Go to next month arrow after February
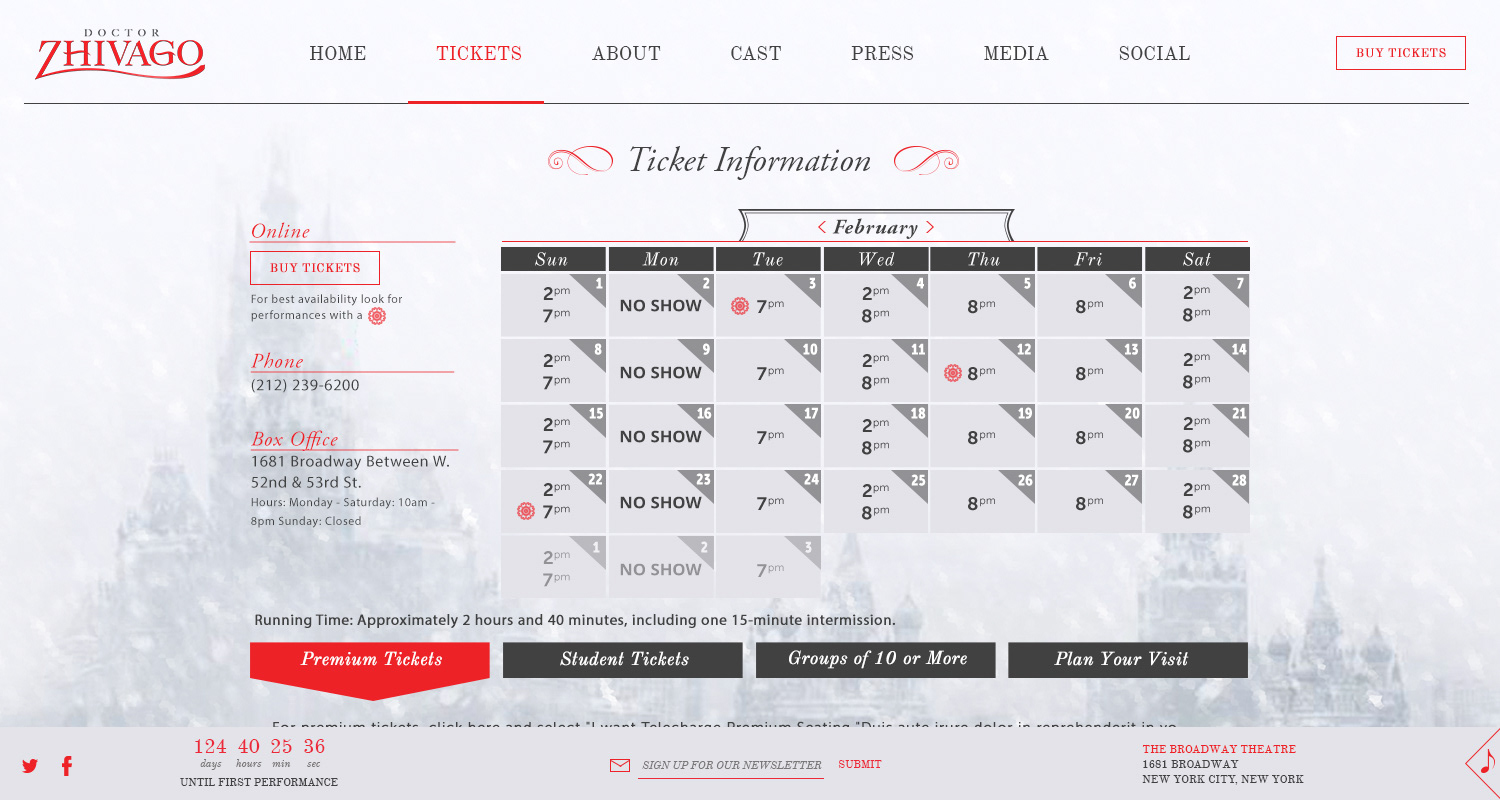Viewport: 1500px width, 800px height. tap(930, 228)
